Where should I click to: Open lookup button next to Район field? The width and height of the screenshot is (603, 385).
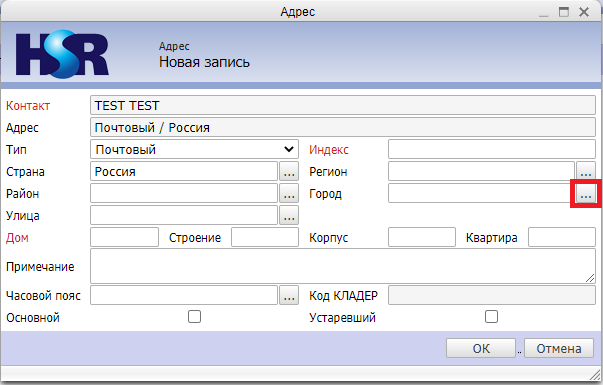tap(289, 193)
